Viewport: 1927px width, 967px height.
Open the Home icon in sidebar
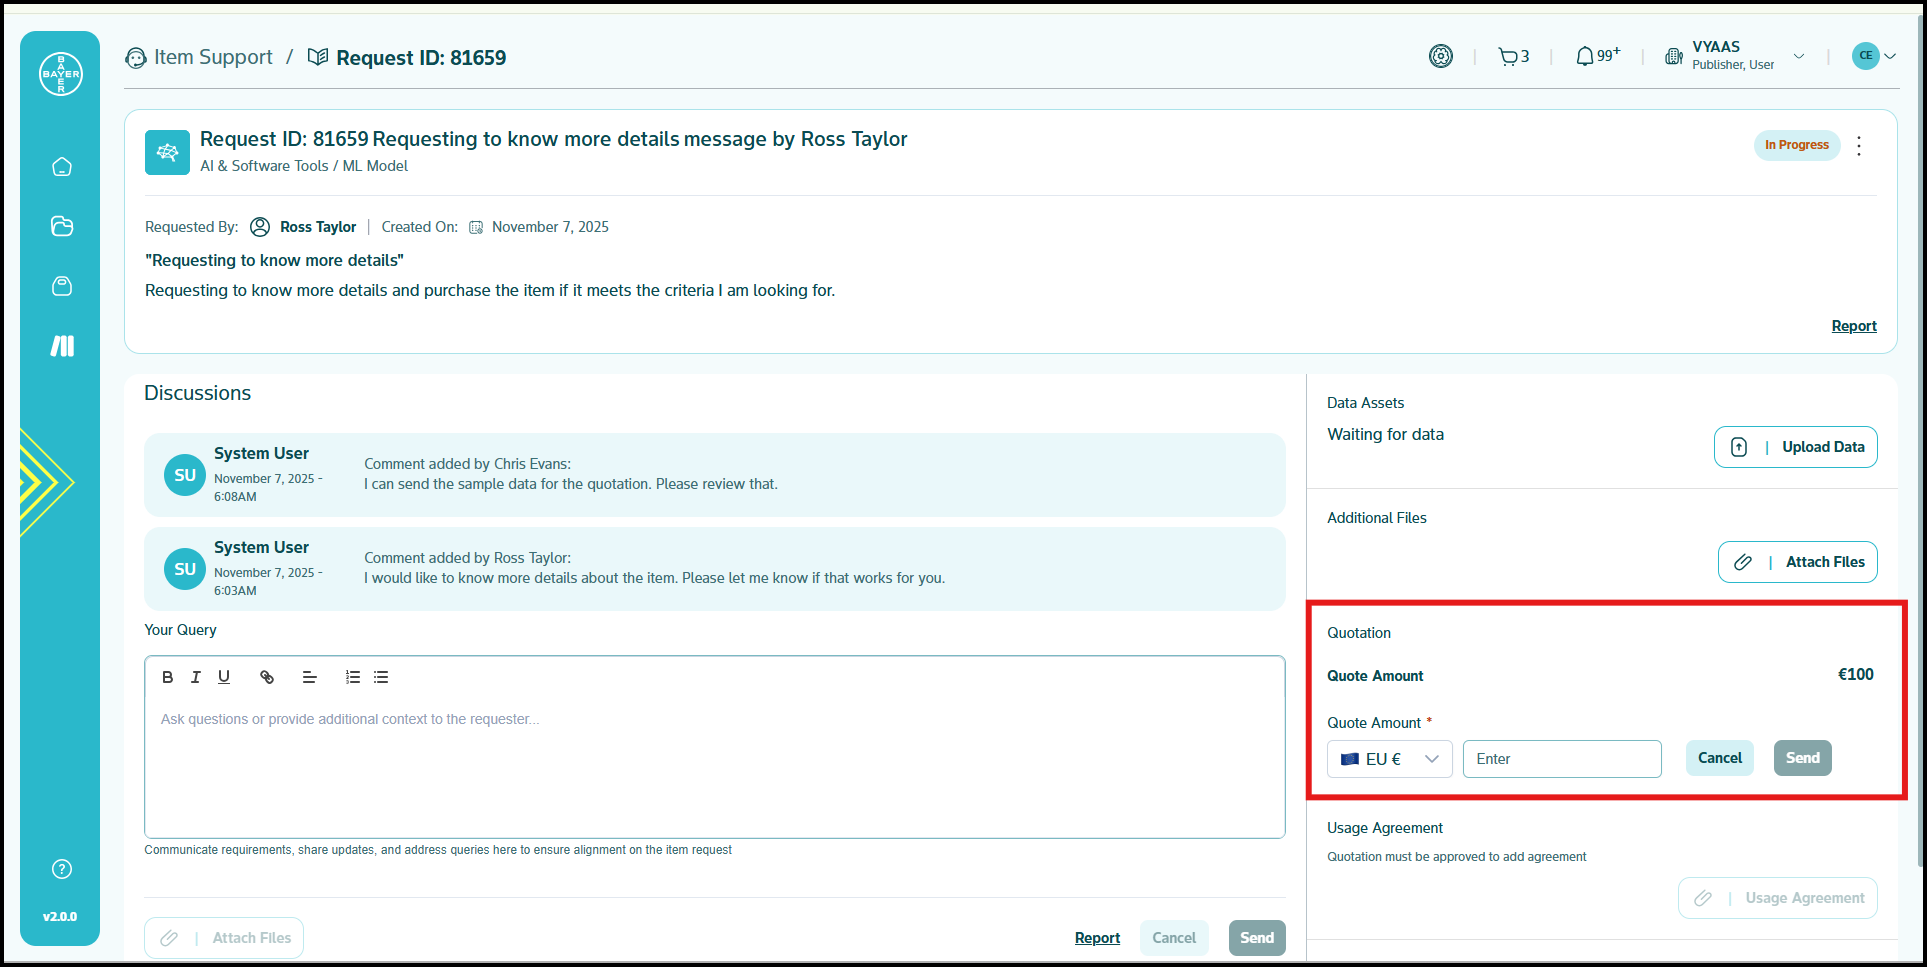62,167
